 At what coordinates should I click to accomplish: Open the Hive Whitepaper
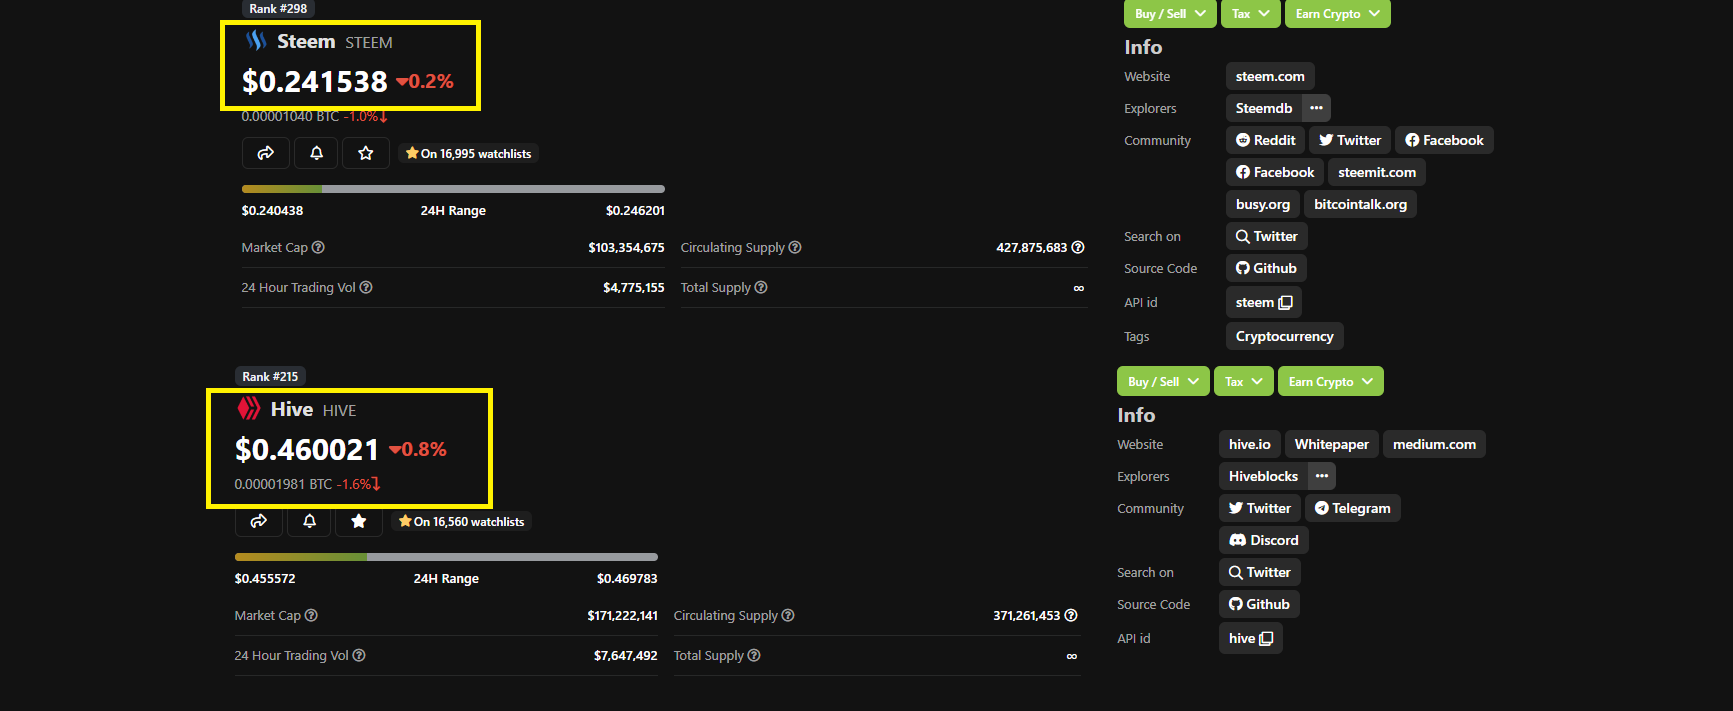(1332, 444)
